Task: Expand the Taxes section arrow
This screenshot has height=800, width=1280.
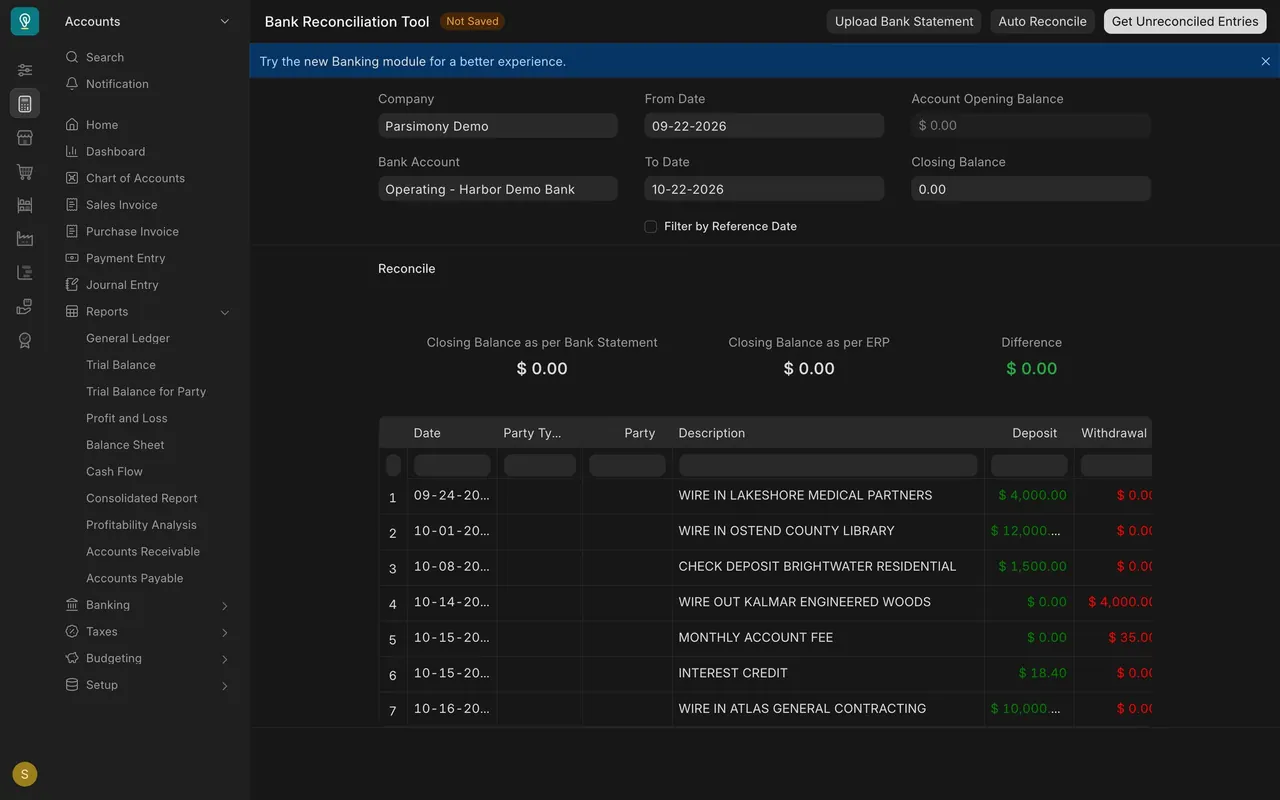Action: click(x=224, y=632)
